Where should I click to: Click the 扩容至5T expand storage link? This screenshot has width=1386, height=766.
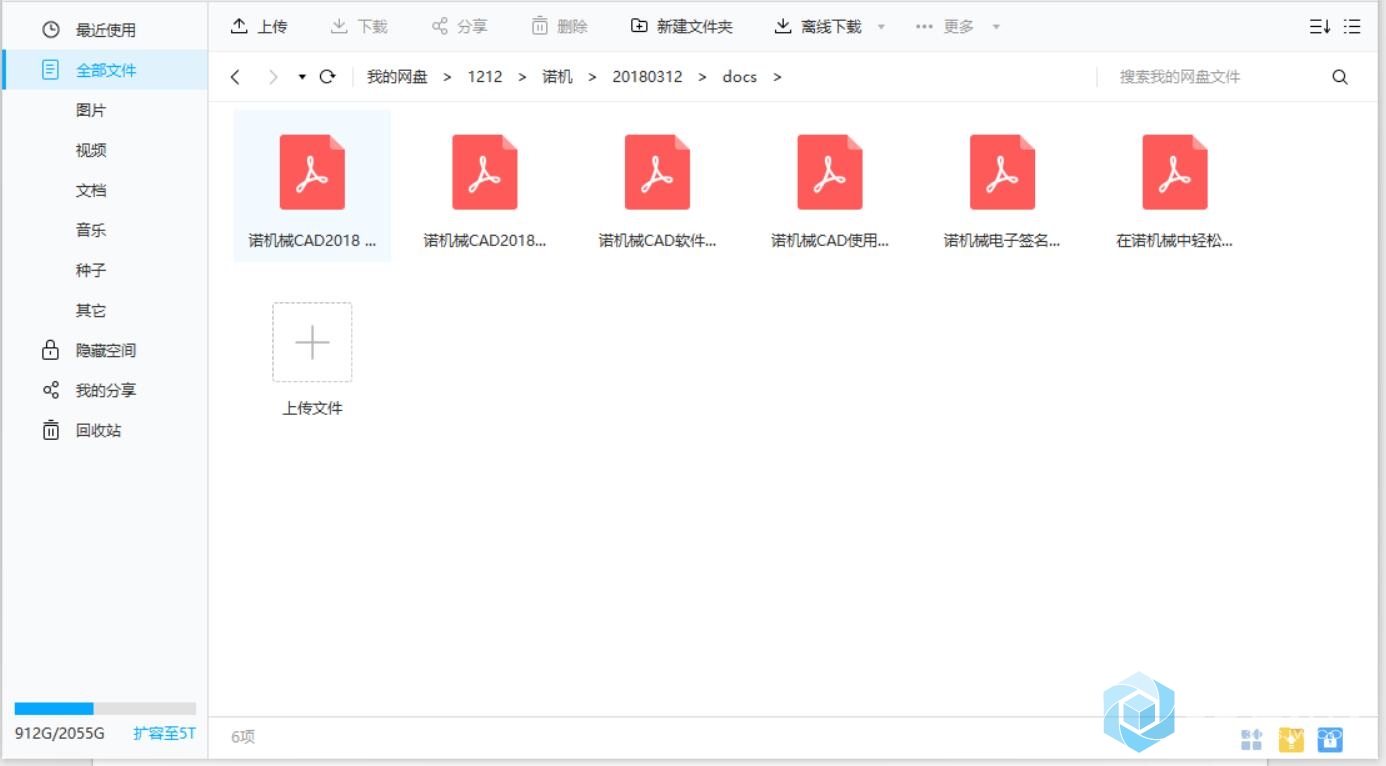point(165,733)
